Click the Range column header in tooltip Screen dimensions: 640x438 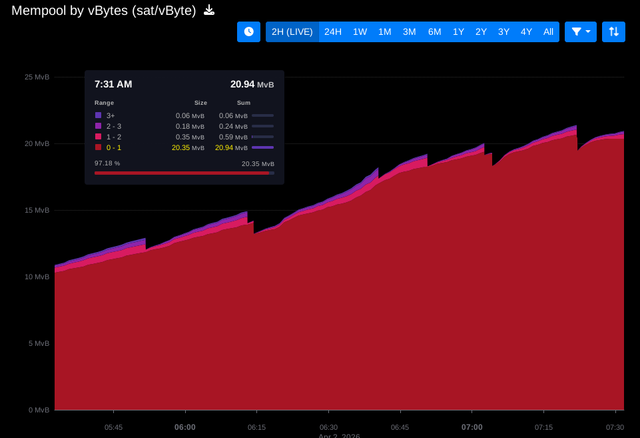tap(104, 103)
